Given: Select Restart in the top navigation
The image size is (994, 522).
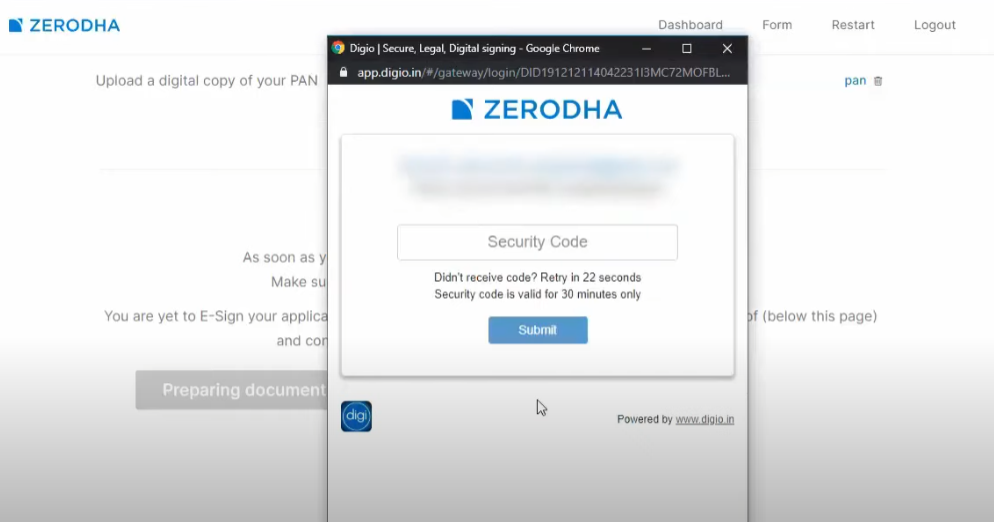Looking at the screenshot, I should (x=853, y=25).
